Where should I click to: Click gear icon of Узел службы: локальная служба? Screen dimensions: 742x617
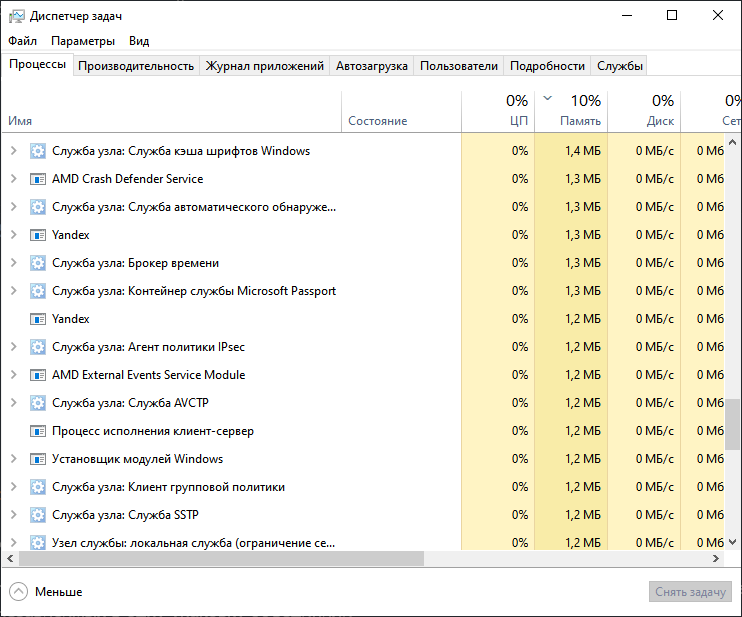[x=38, y=542]
